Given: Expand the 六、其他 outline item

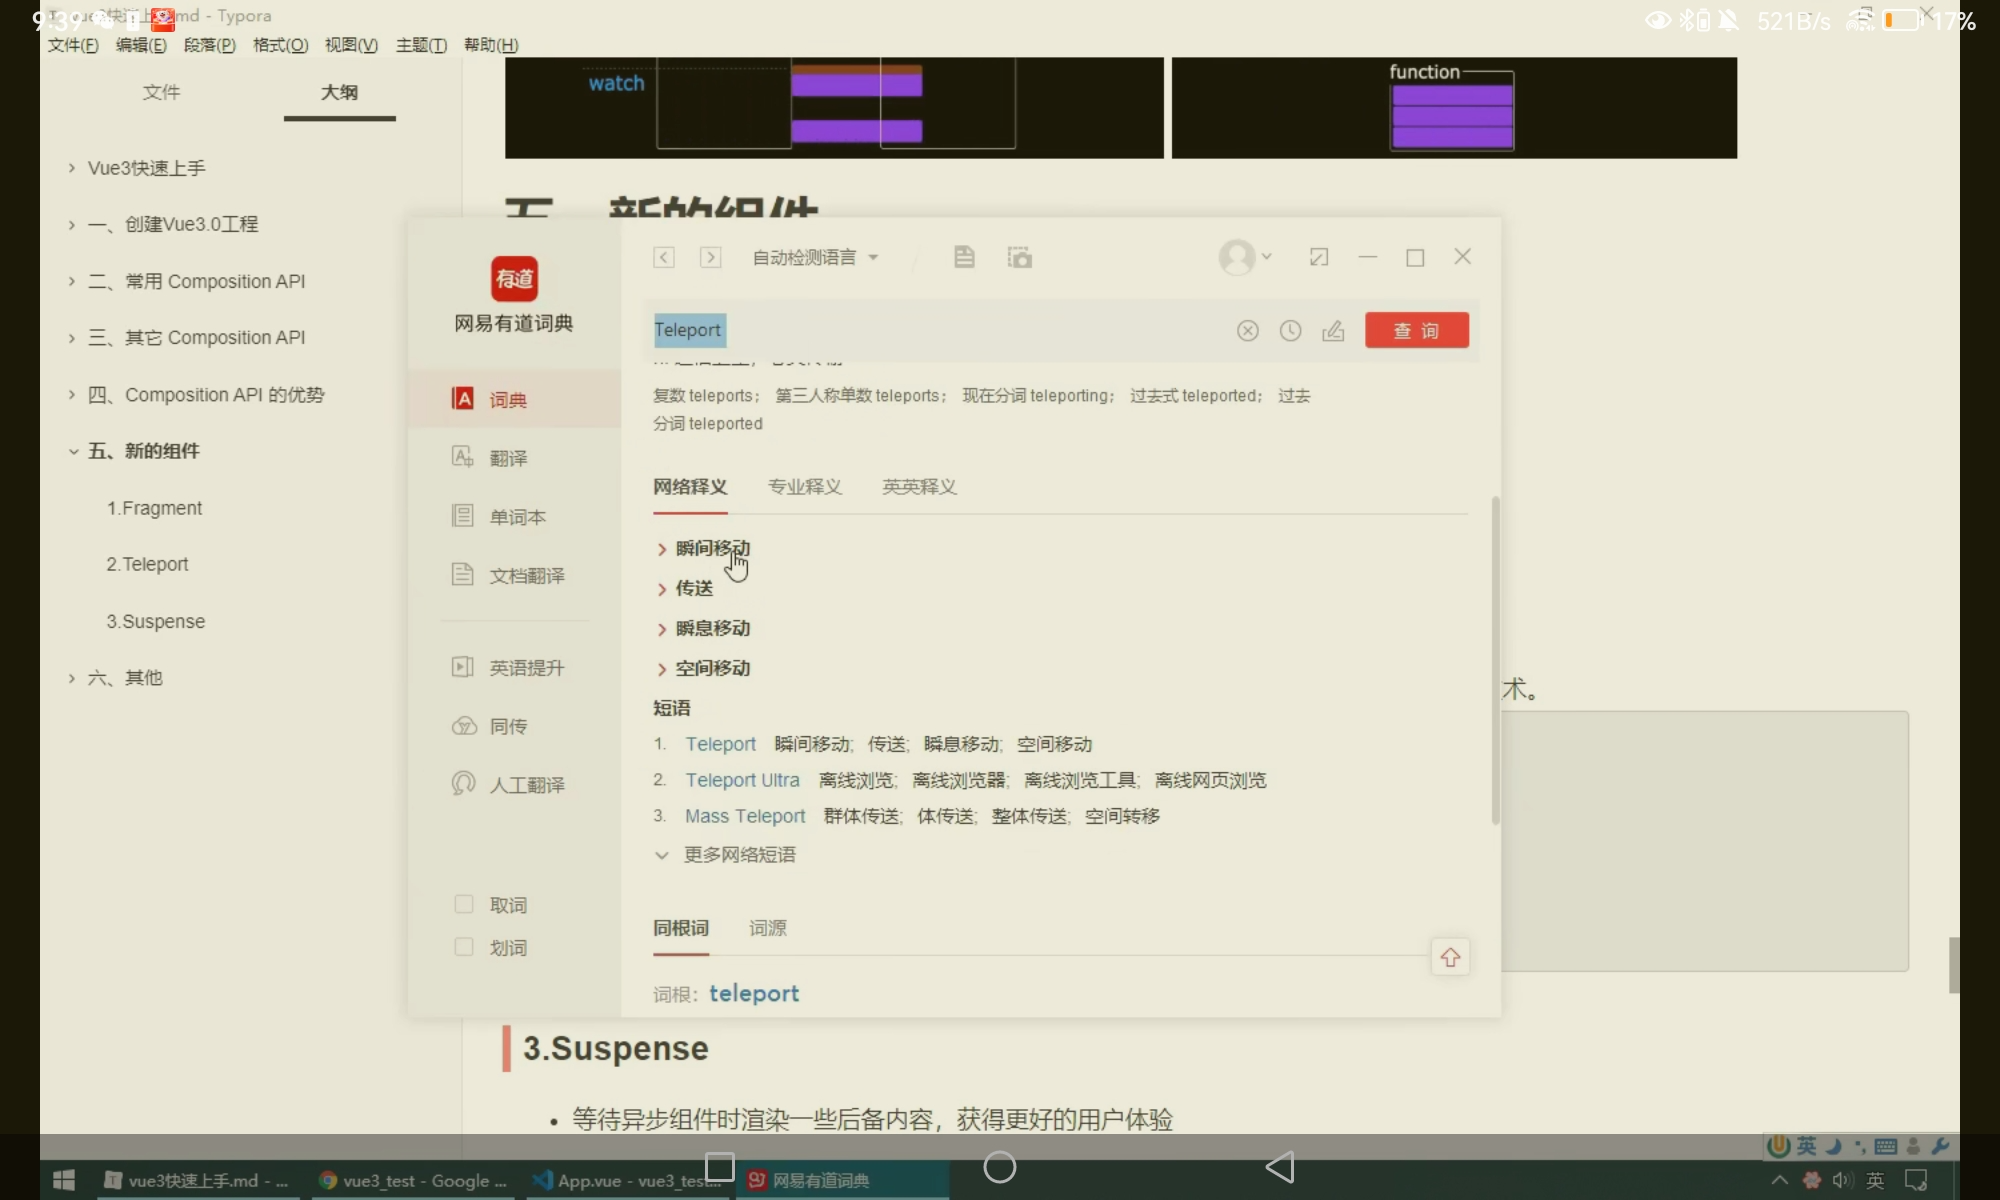Looking at the screenshot, I should click(72, 678).
